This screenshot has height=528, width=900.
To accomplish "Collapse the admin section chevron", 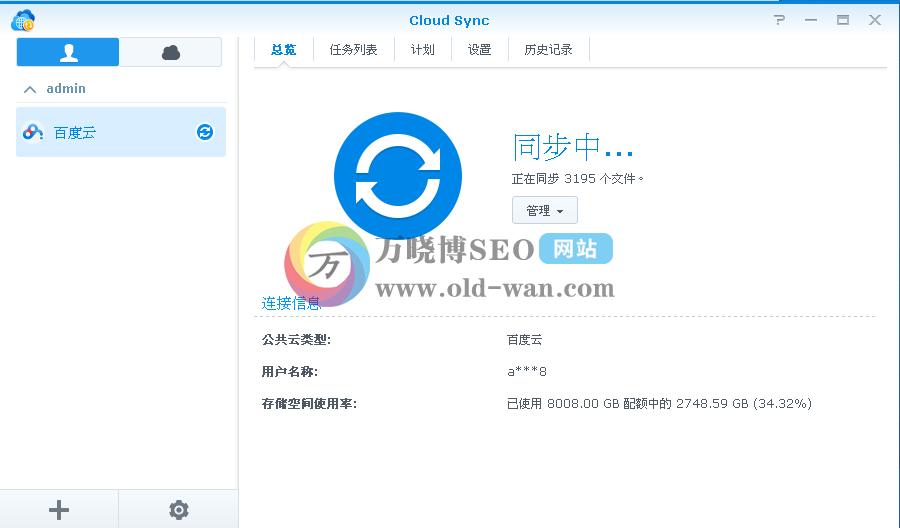I will click(30, 89).
